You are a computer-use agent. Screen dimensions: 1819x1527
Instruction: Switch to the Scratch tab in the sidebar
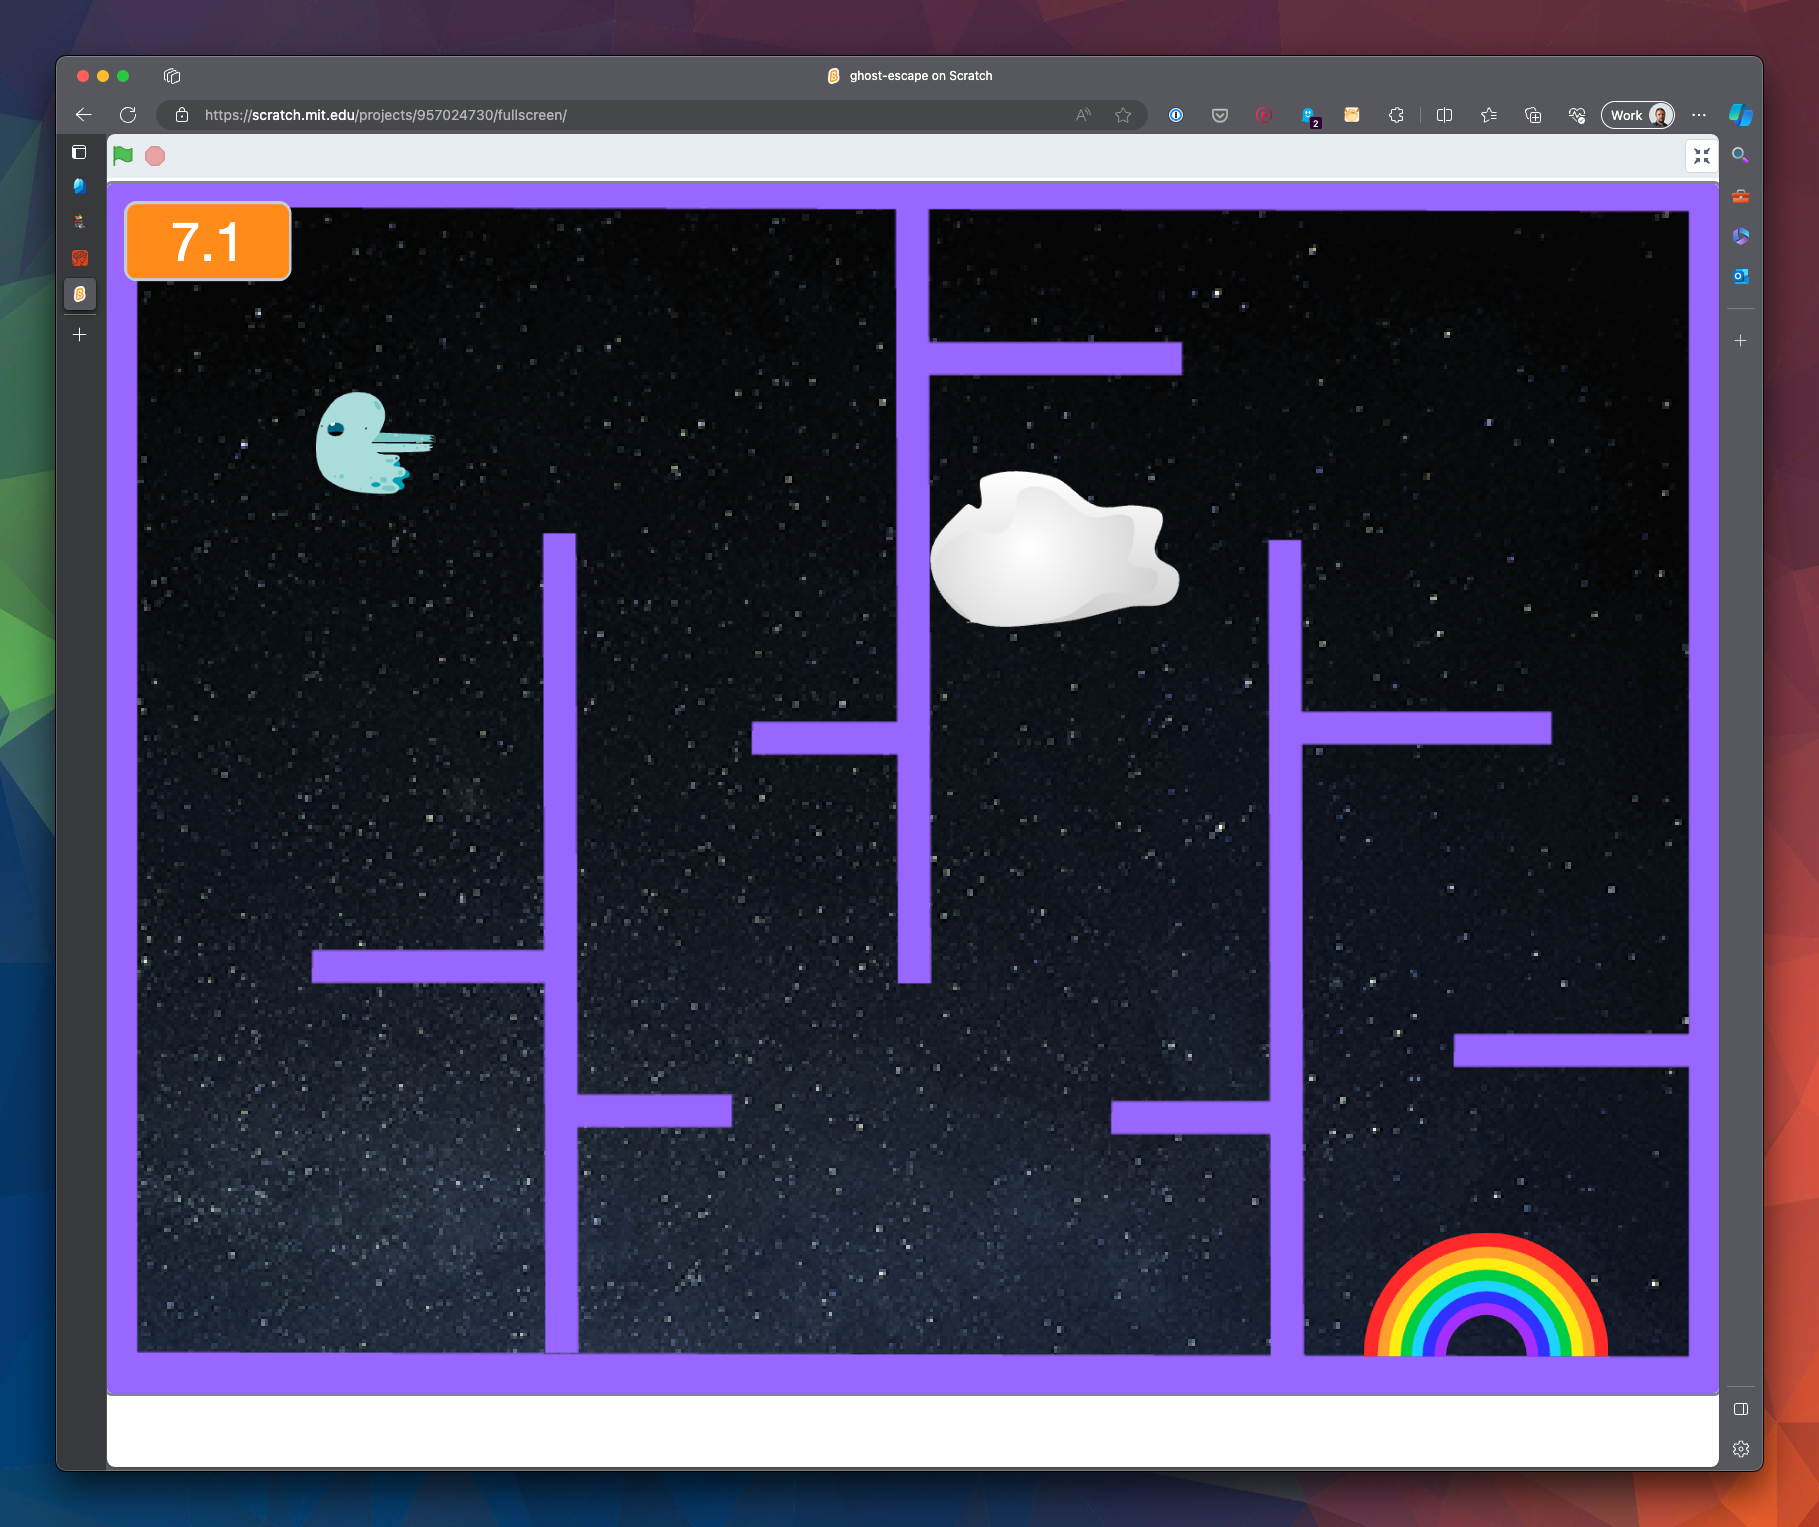pyautogui.click(x=79, y=294)
